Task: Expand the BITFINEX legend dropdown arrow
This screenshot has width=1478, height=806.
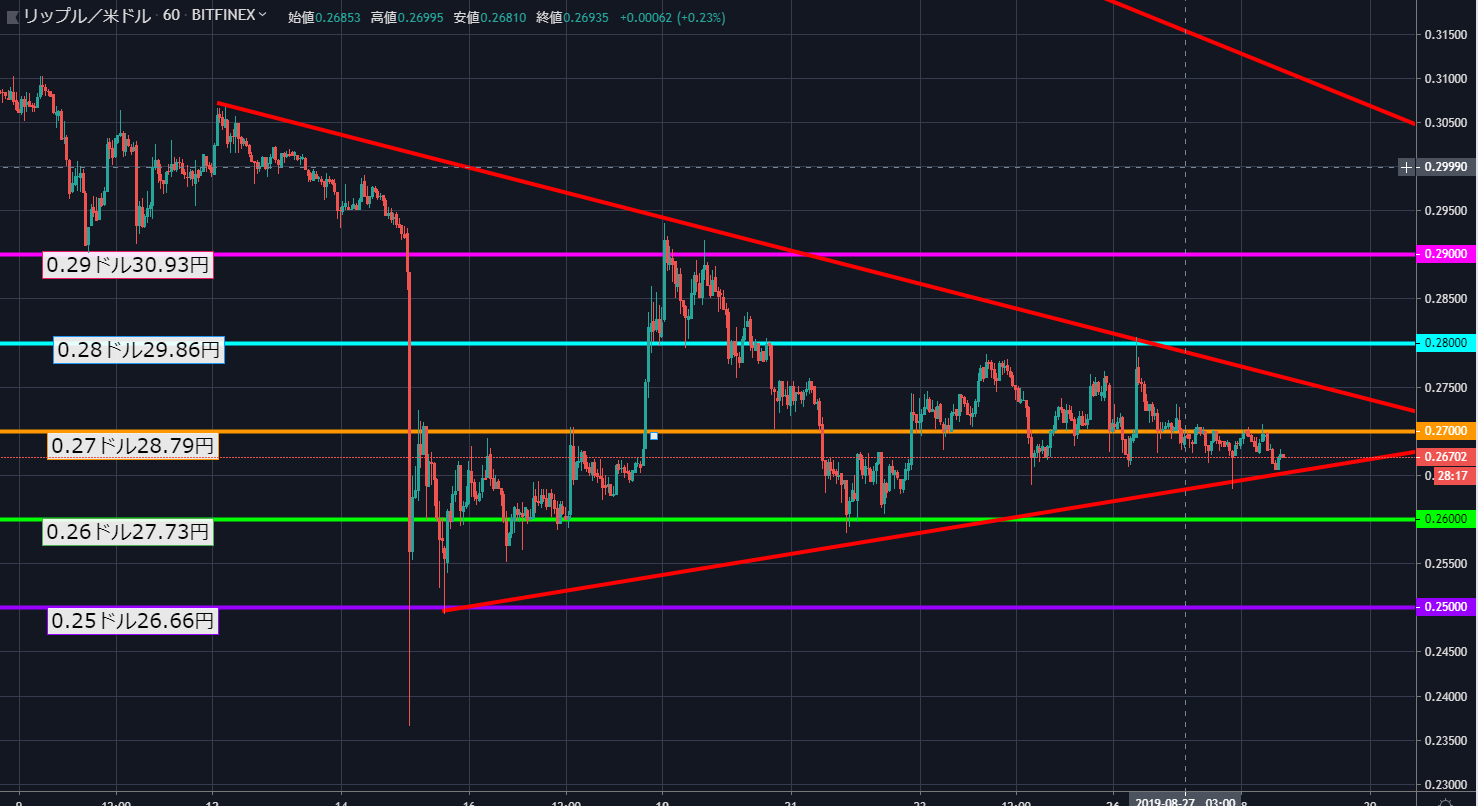Action: 262,16
